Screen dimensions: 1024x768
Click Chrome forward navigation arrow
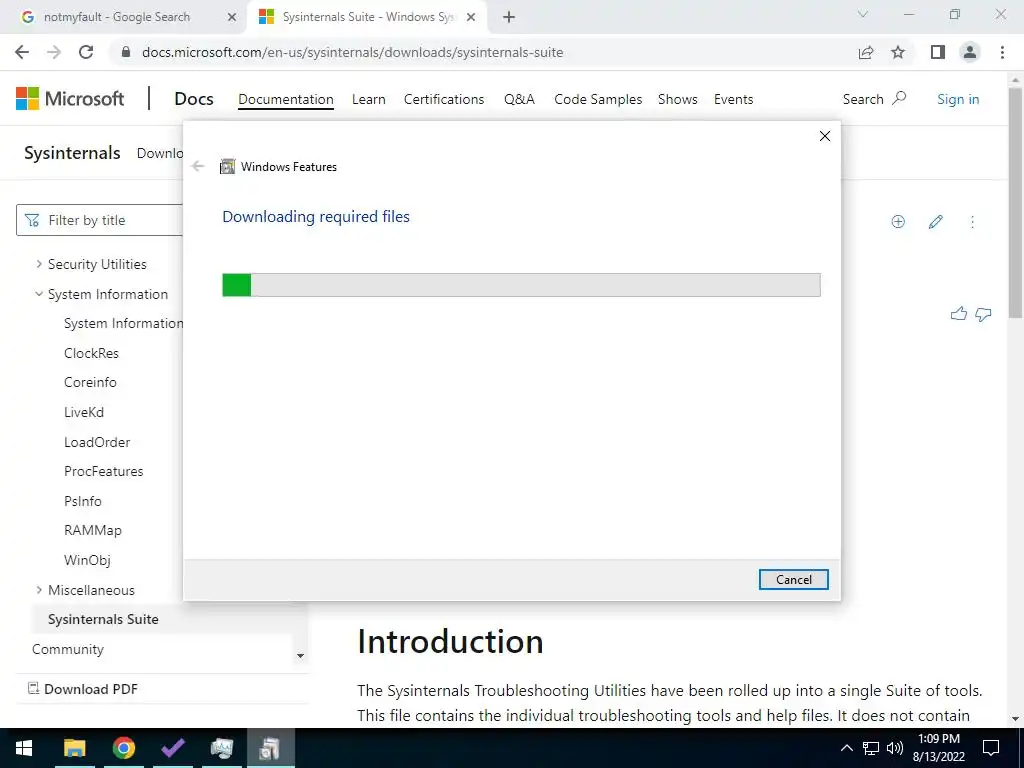point(54,52)
